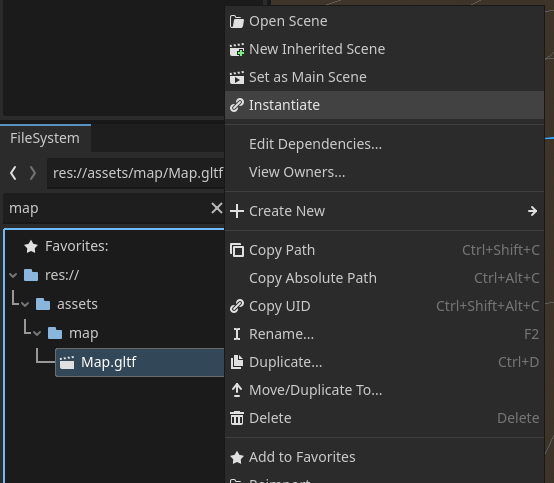The image size is (554, 483).
Task: Click the Delete trash can icon
Action: 236,418
